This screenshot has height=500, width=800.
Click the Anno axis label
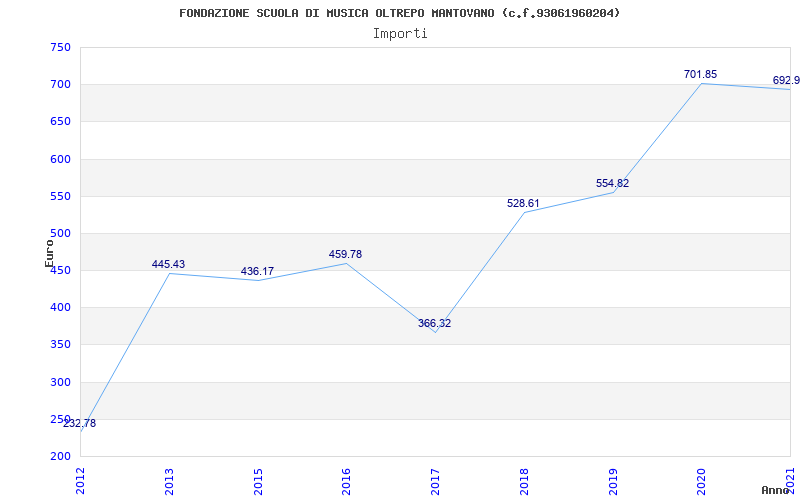tap(776, 490)
